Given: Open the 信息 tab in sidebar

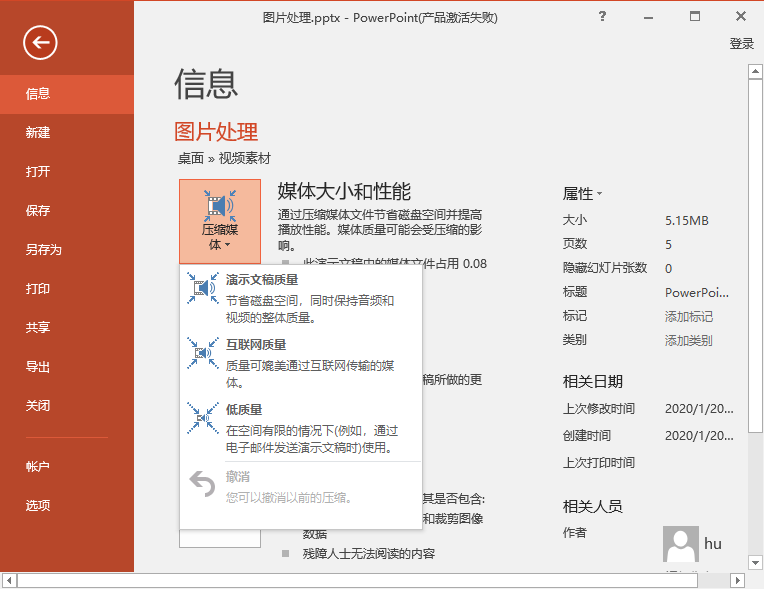Looking at the screenshot, I should 67,94.
